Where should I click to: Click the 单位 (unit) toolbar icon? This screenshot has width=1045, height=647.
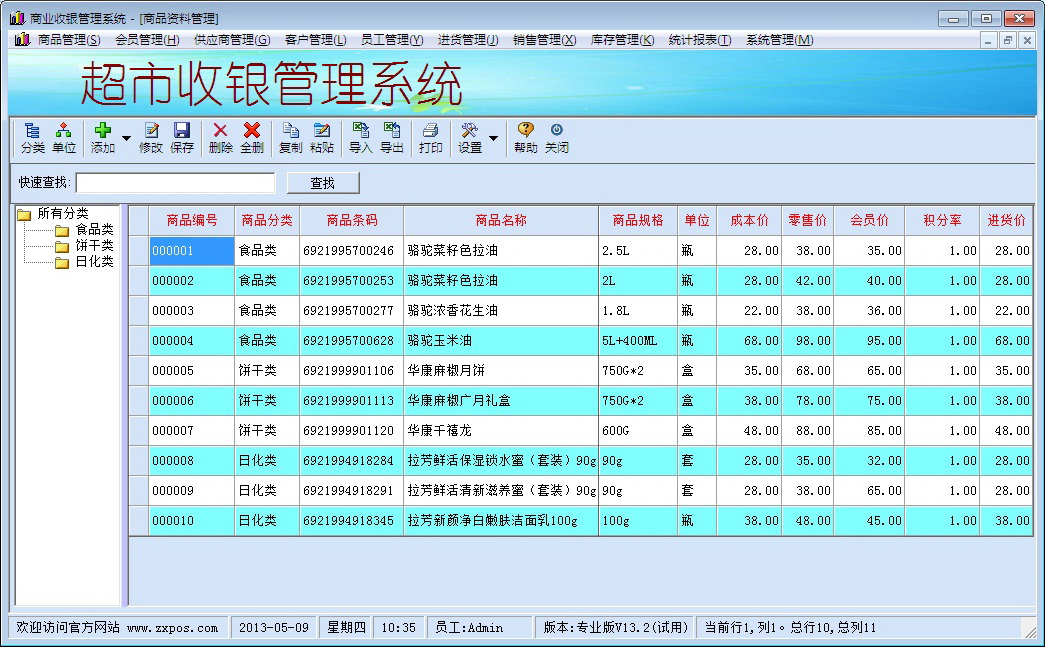(x=64, y=137)
